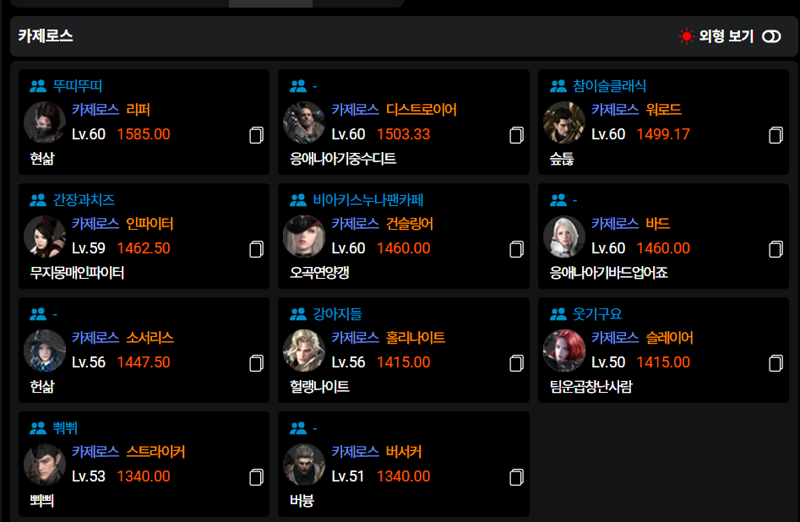800x522 pixels.
Task: Click copy icon on 버서커 card
Action: (516, 477)
